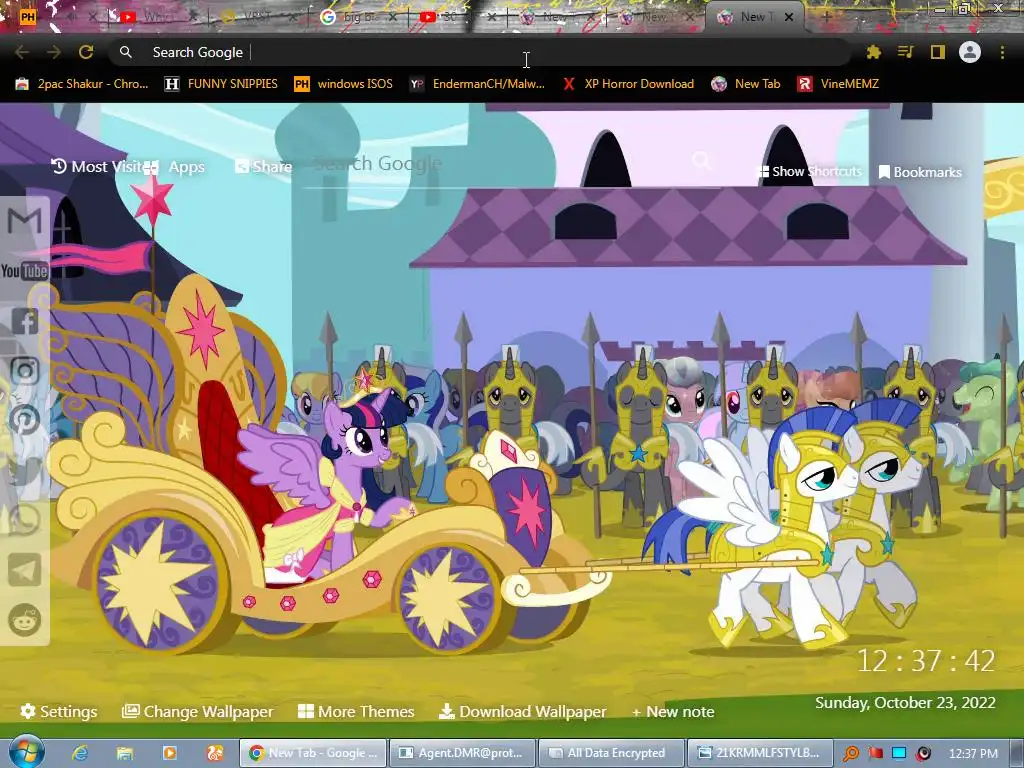Open the EndermanCH/Malw... bookmark
1024x768 pixels.
(477, 84)
